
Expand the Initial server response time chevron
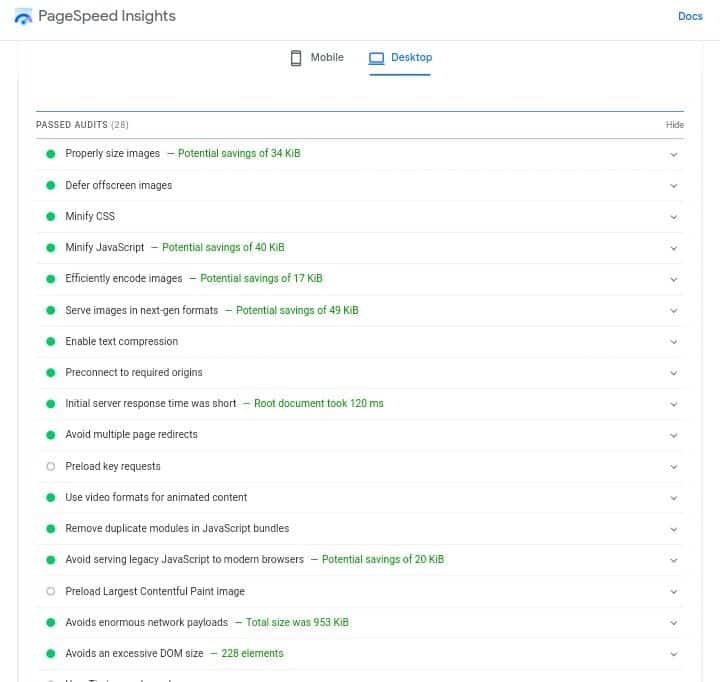coord(673,405)
